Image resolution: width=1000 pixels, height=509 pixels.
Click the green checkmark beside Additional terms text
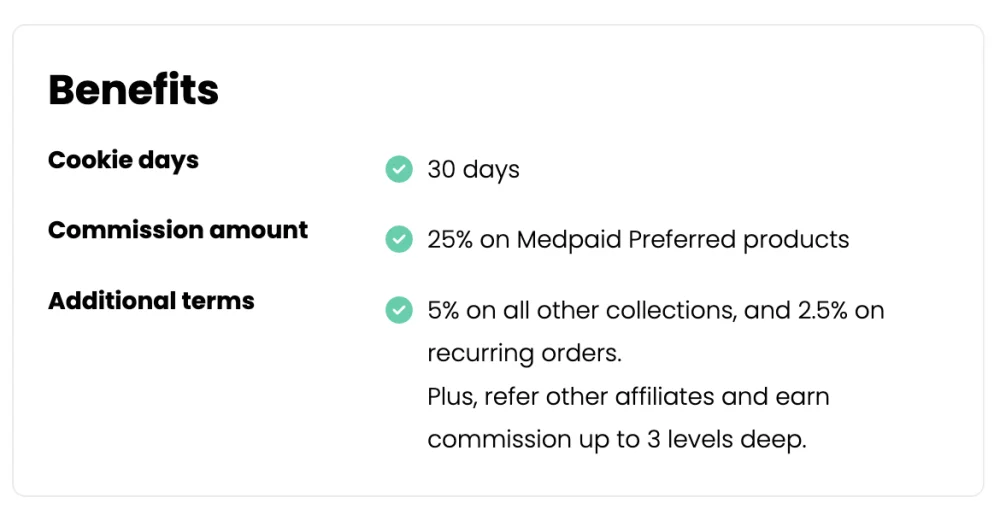point(399,310)
